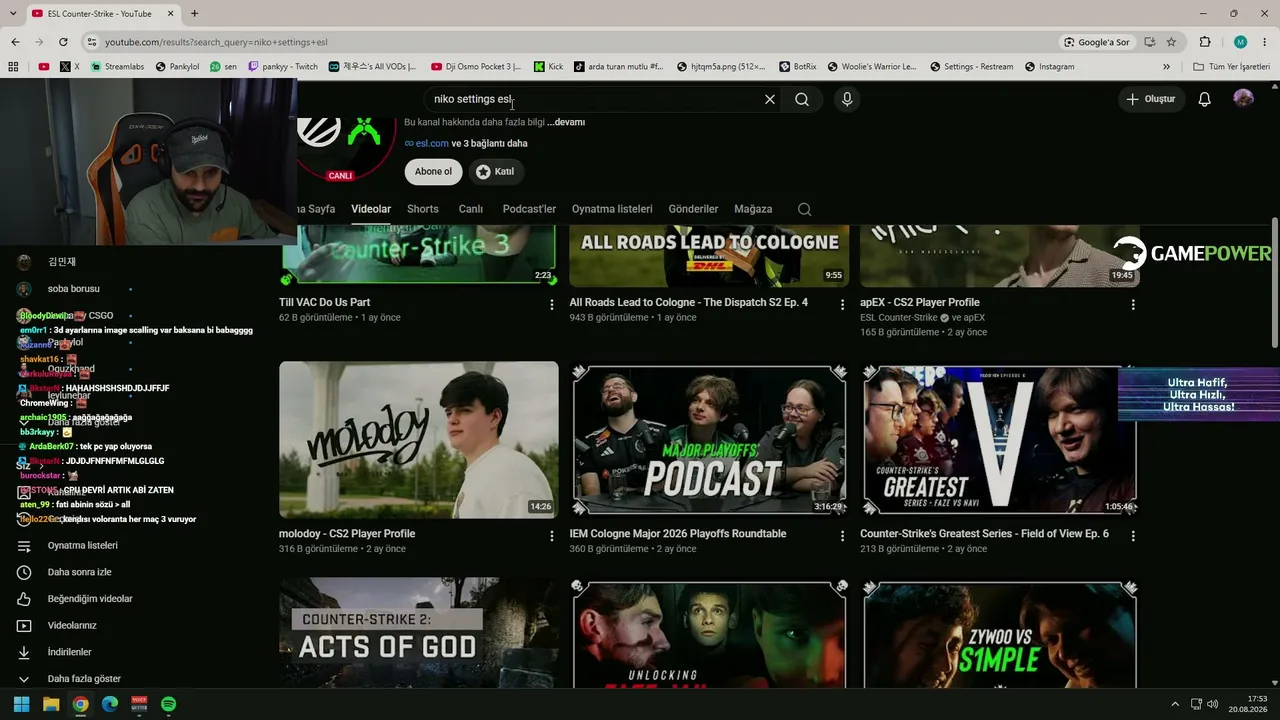
Task: Start voice search with the microphone
Action: (x=847, y=100)
